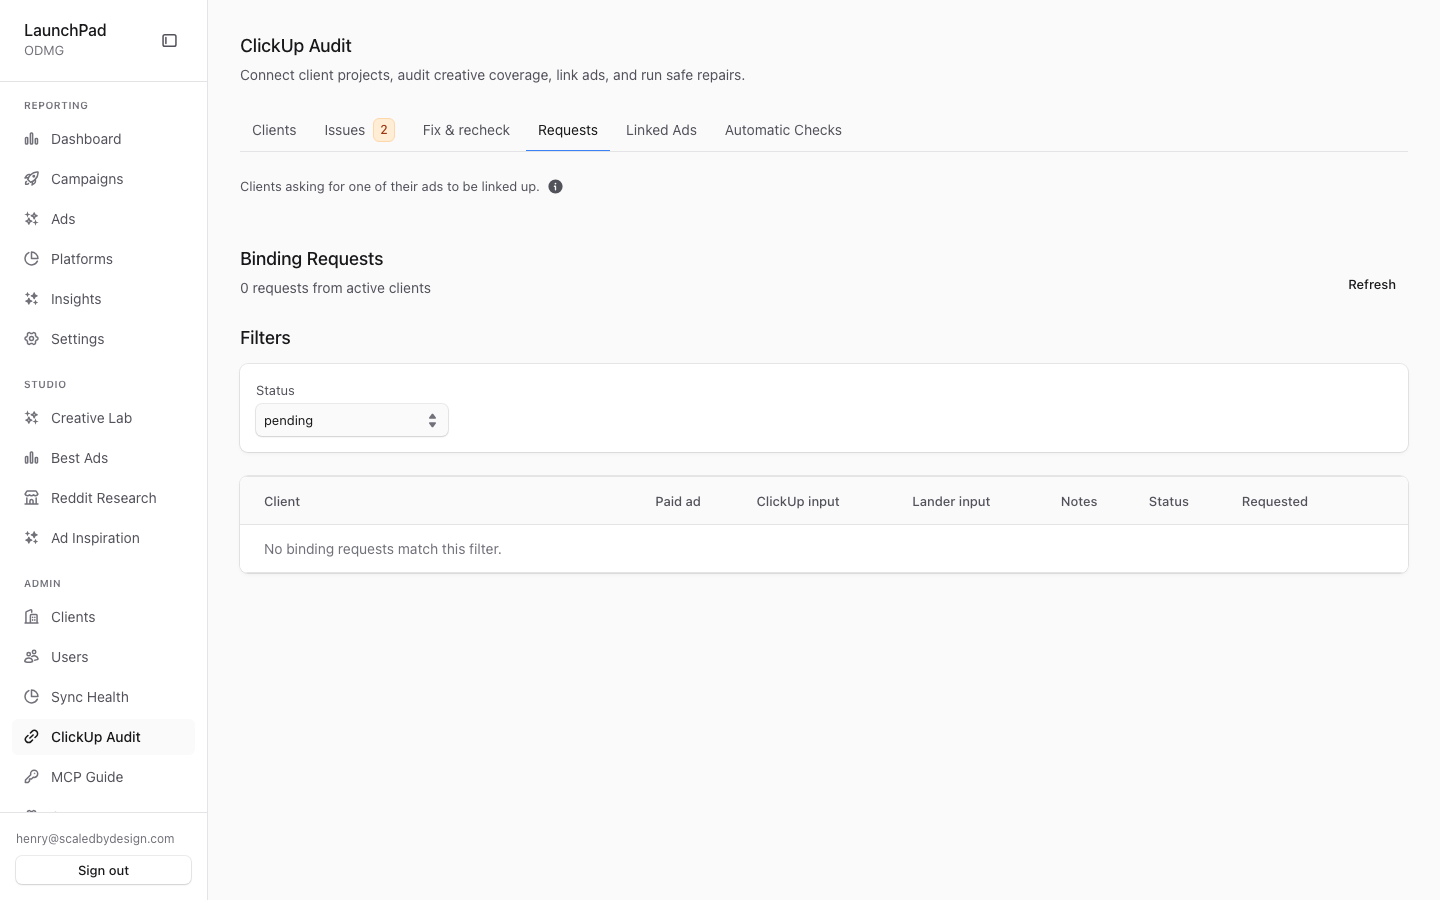Click the Lander input column header
This screenshot has height=900, width=1440.
click(x=951, y=502)
